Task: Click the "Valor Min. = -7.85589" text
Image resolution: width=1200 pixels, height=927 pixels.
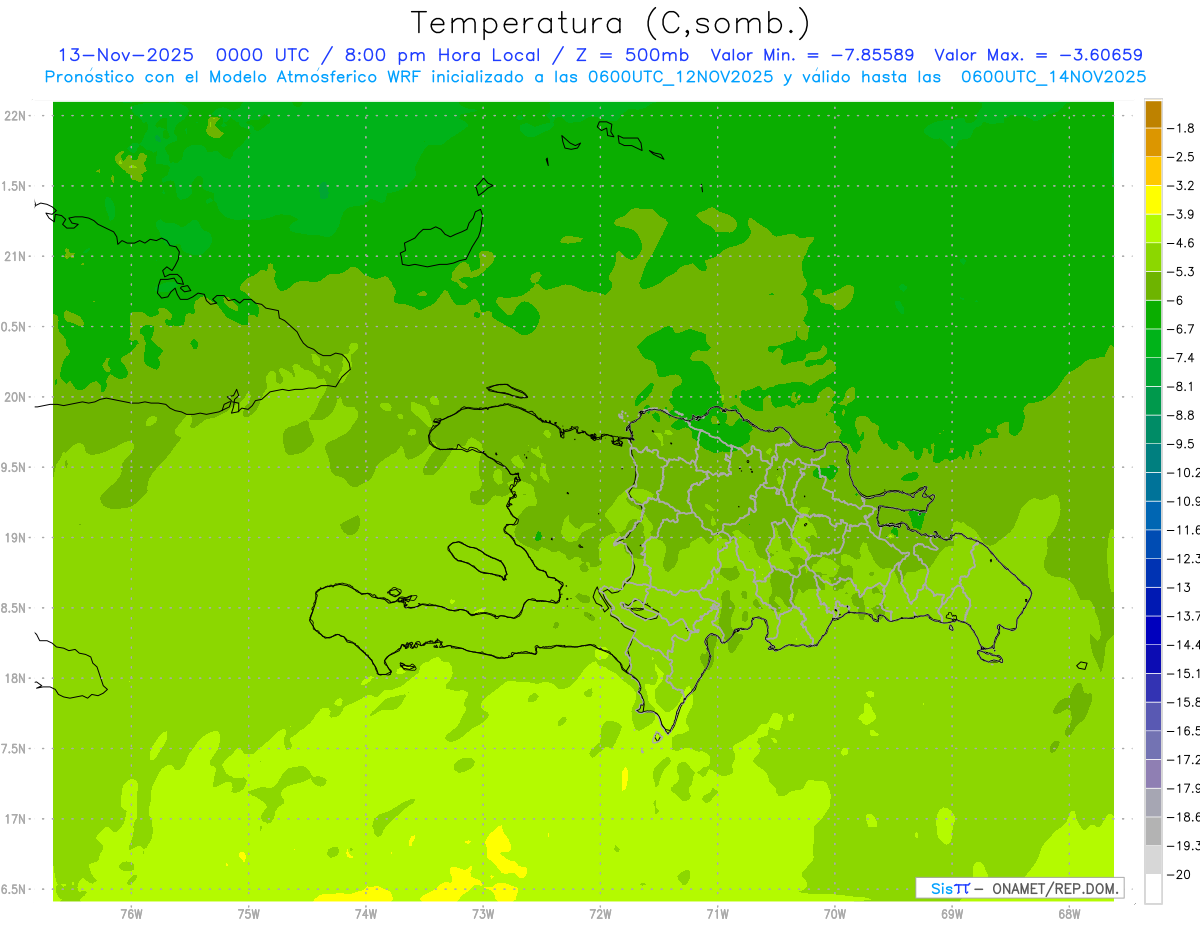Action: click(x=812, y=55)
